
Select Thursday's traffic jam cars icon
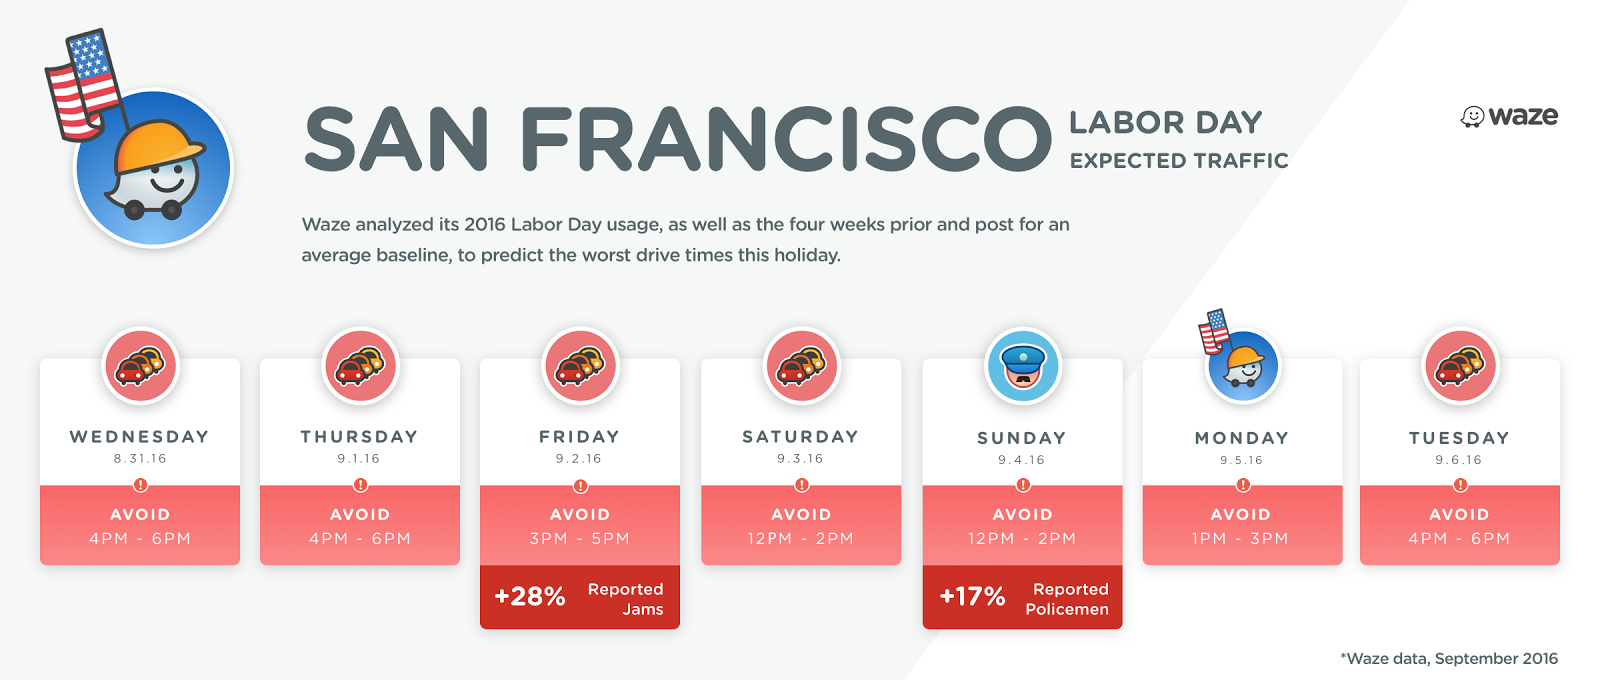point(361,366)
